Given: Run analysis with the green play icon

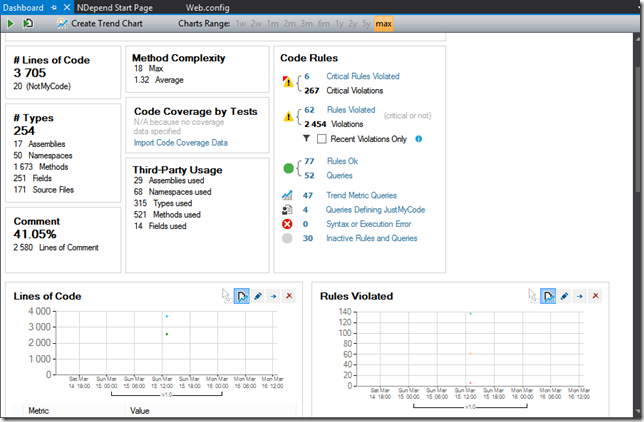Looking at the screenshot, I should pos(10,24).
